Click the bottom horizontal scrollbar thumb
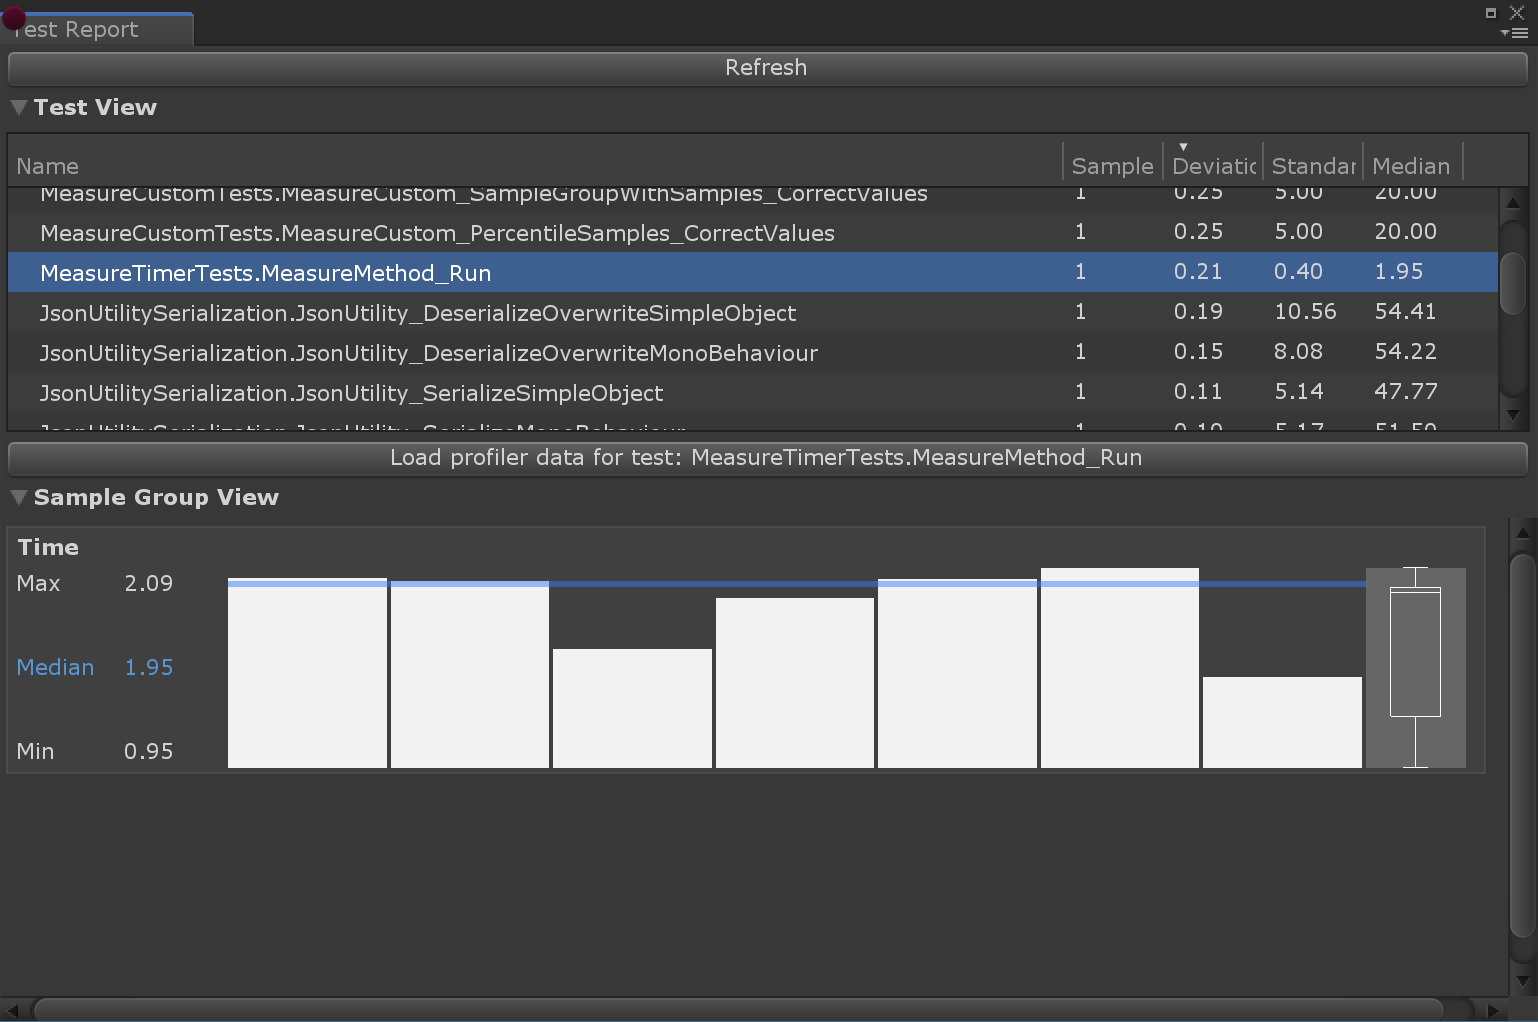The image size is (1538, 1022). point(738,1010)
